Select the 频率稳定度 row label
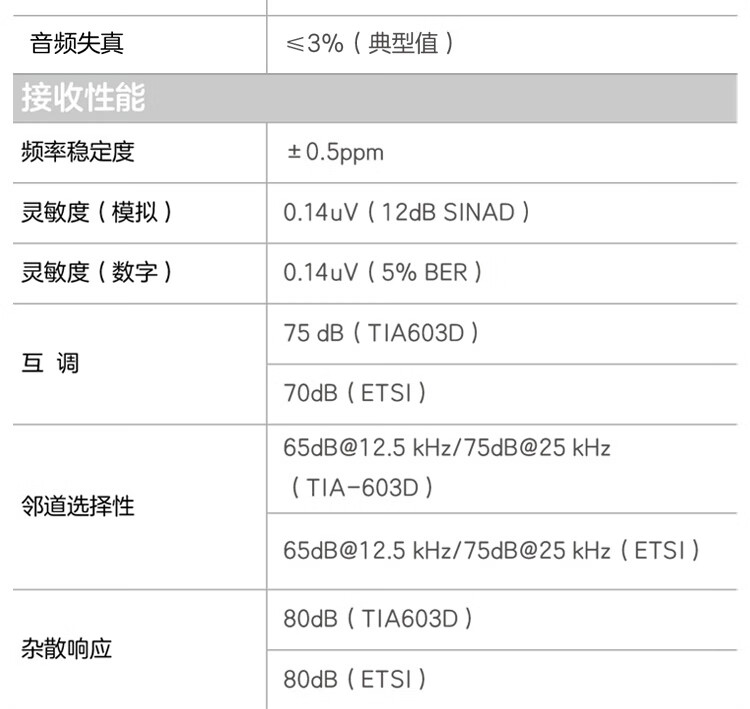Viewport: 750px width, 709px height. (77, 152)
